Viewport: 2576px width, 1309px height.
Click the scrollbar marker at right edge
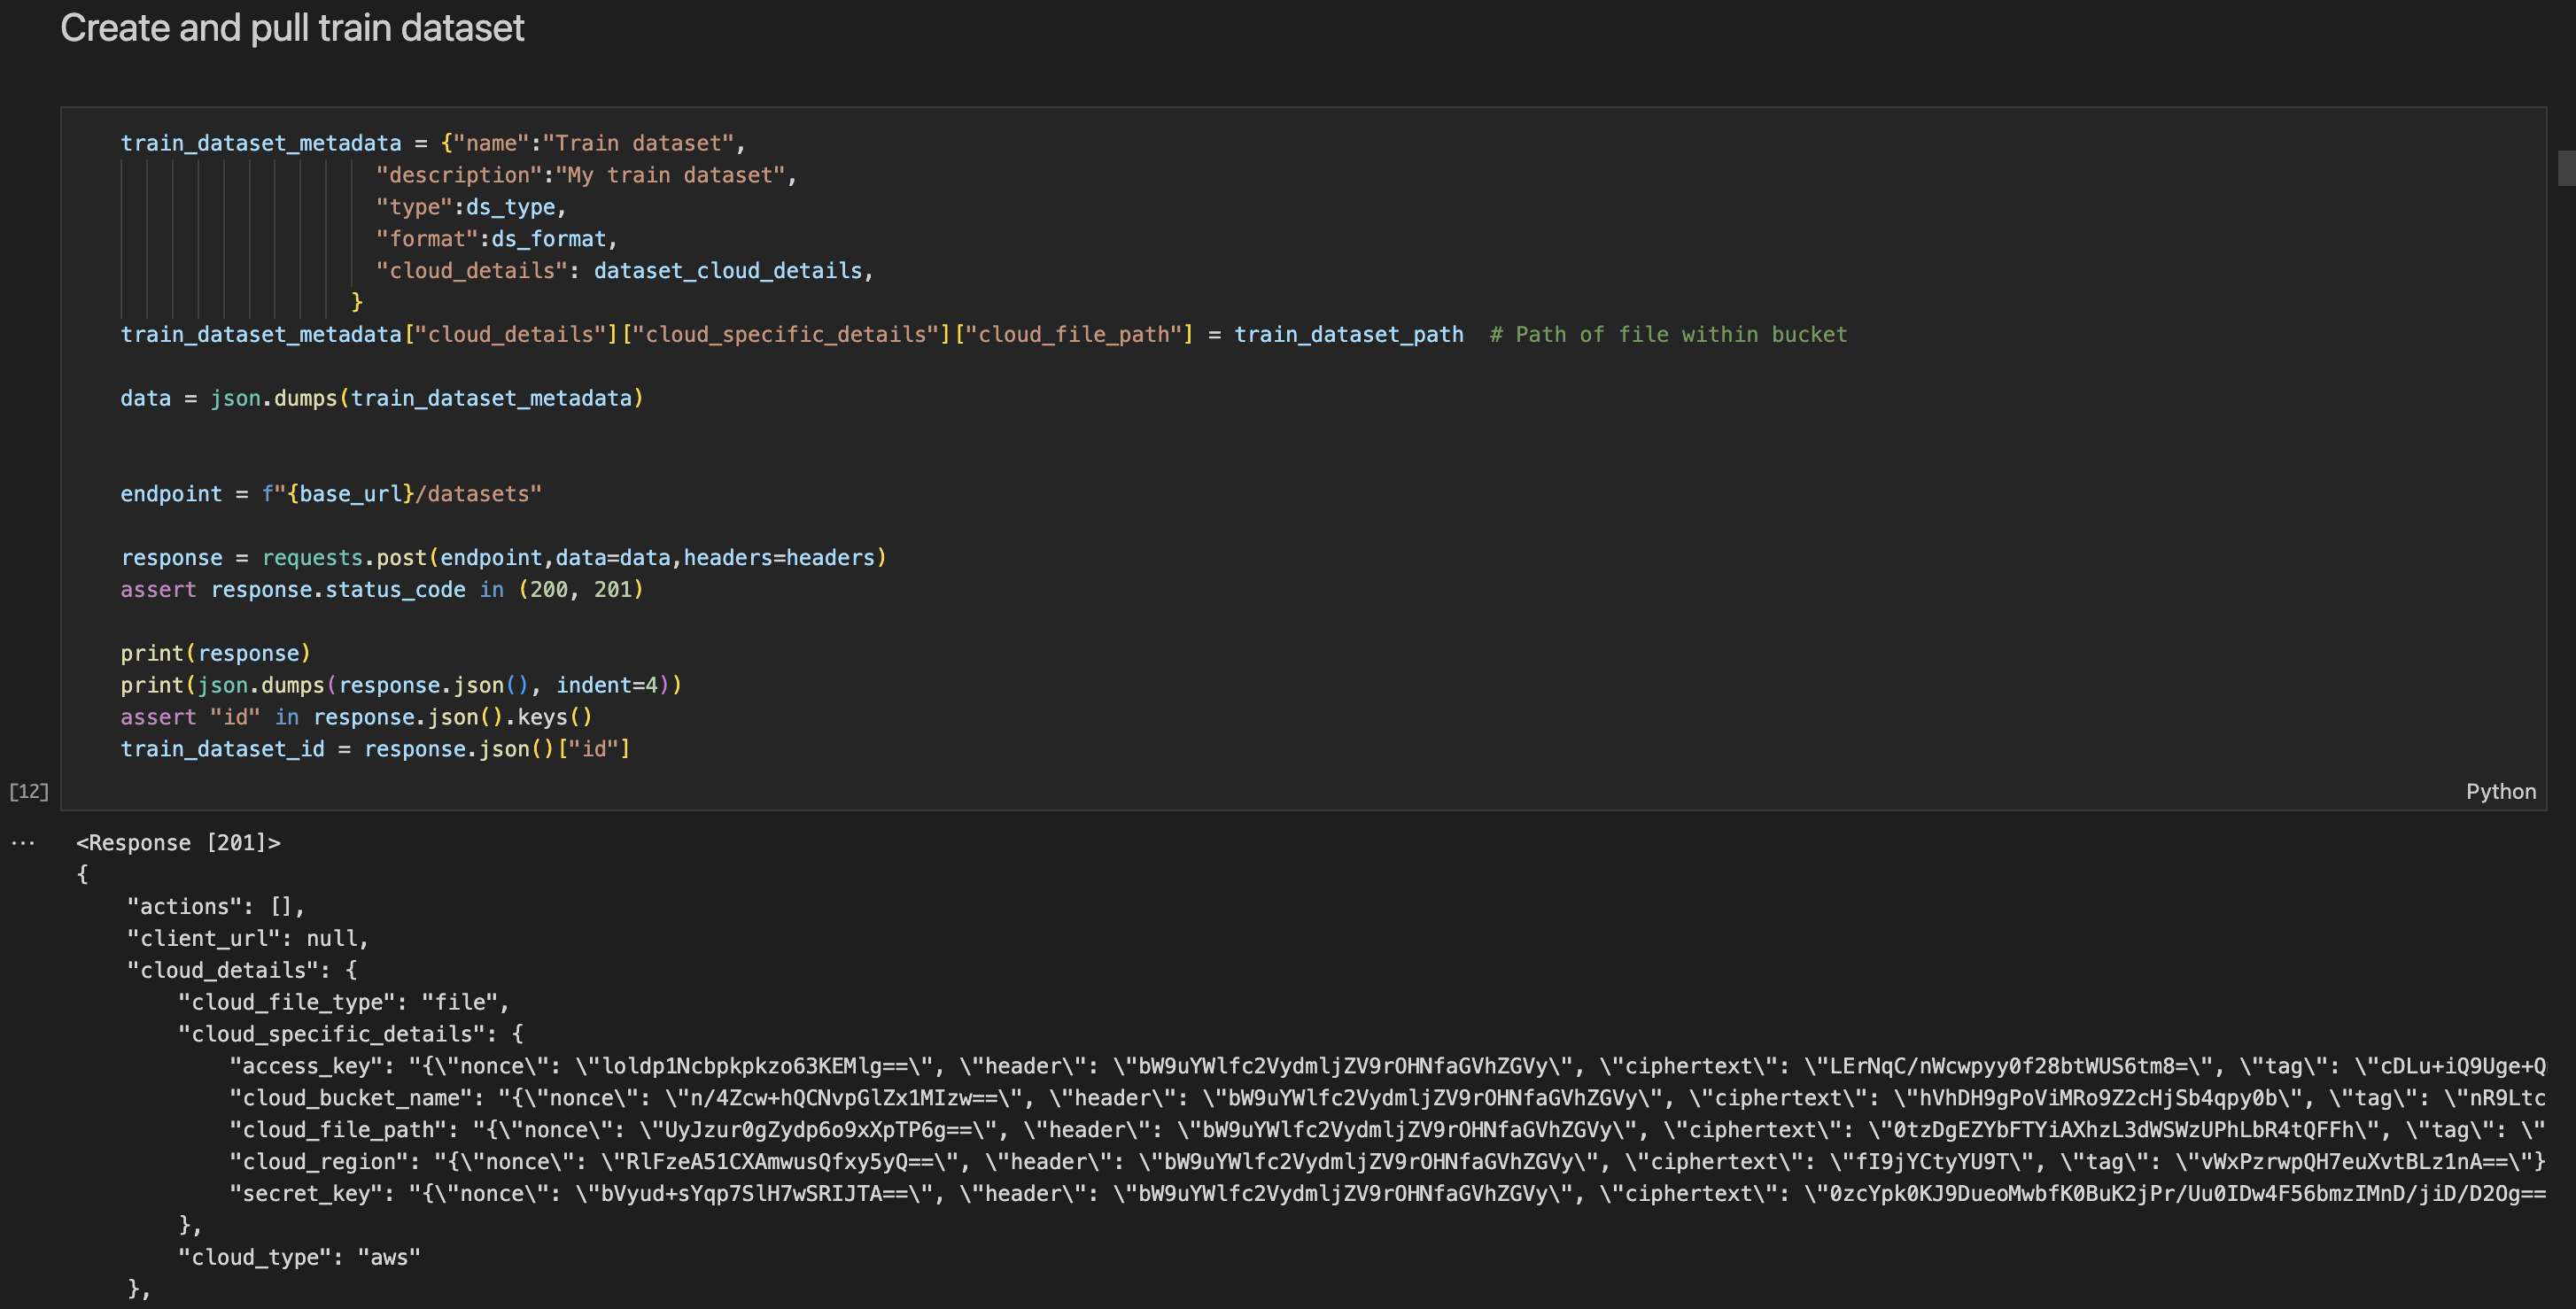coord(2566,168)
